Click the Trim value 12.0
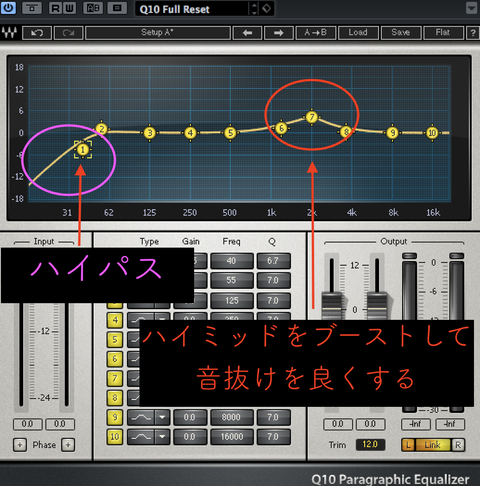 (x=370, y=445)
